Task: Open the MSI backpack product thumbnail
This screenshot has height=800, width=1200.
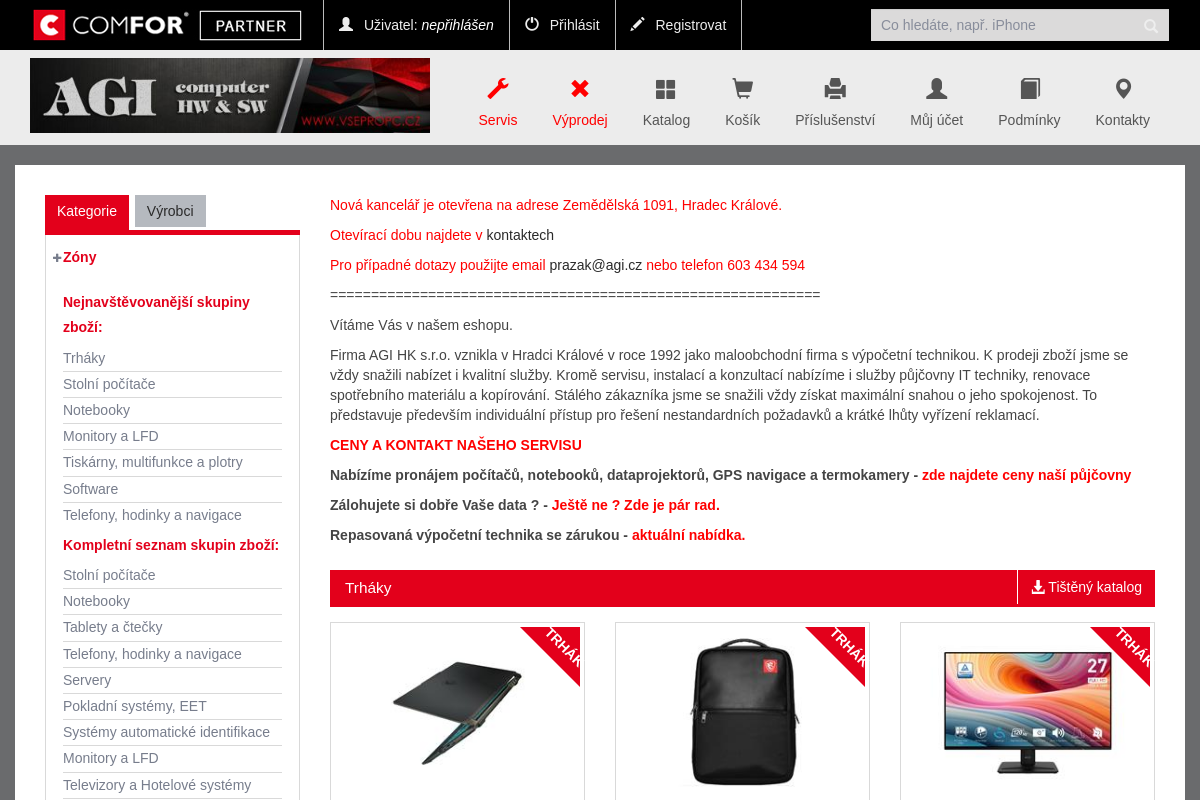Action: click(742, 711)
